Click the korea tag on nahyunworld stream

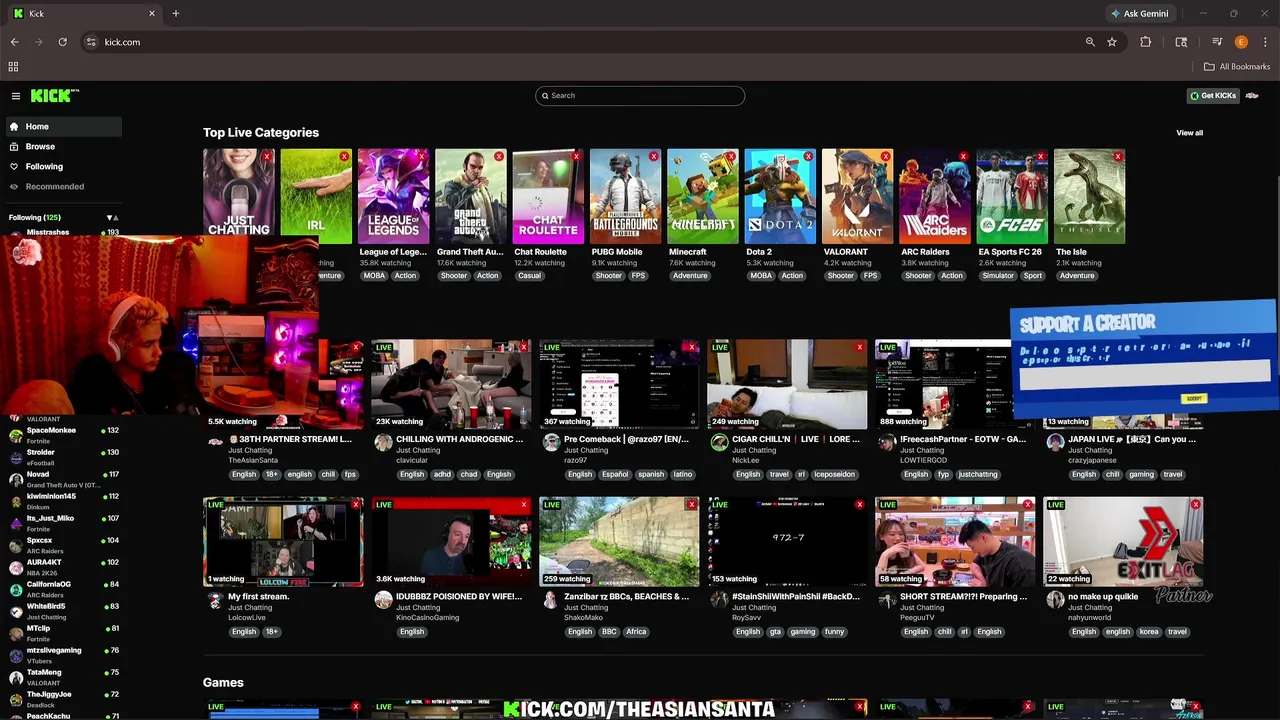(1149, 632)
